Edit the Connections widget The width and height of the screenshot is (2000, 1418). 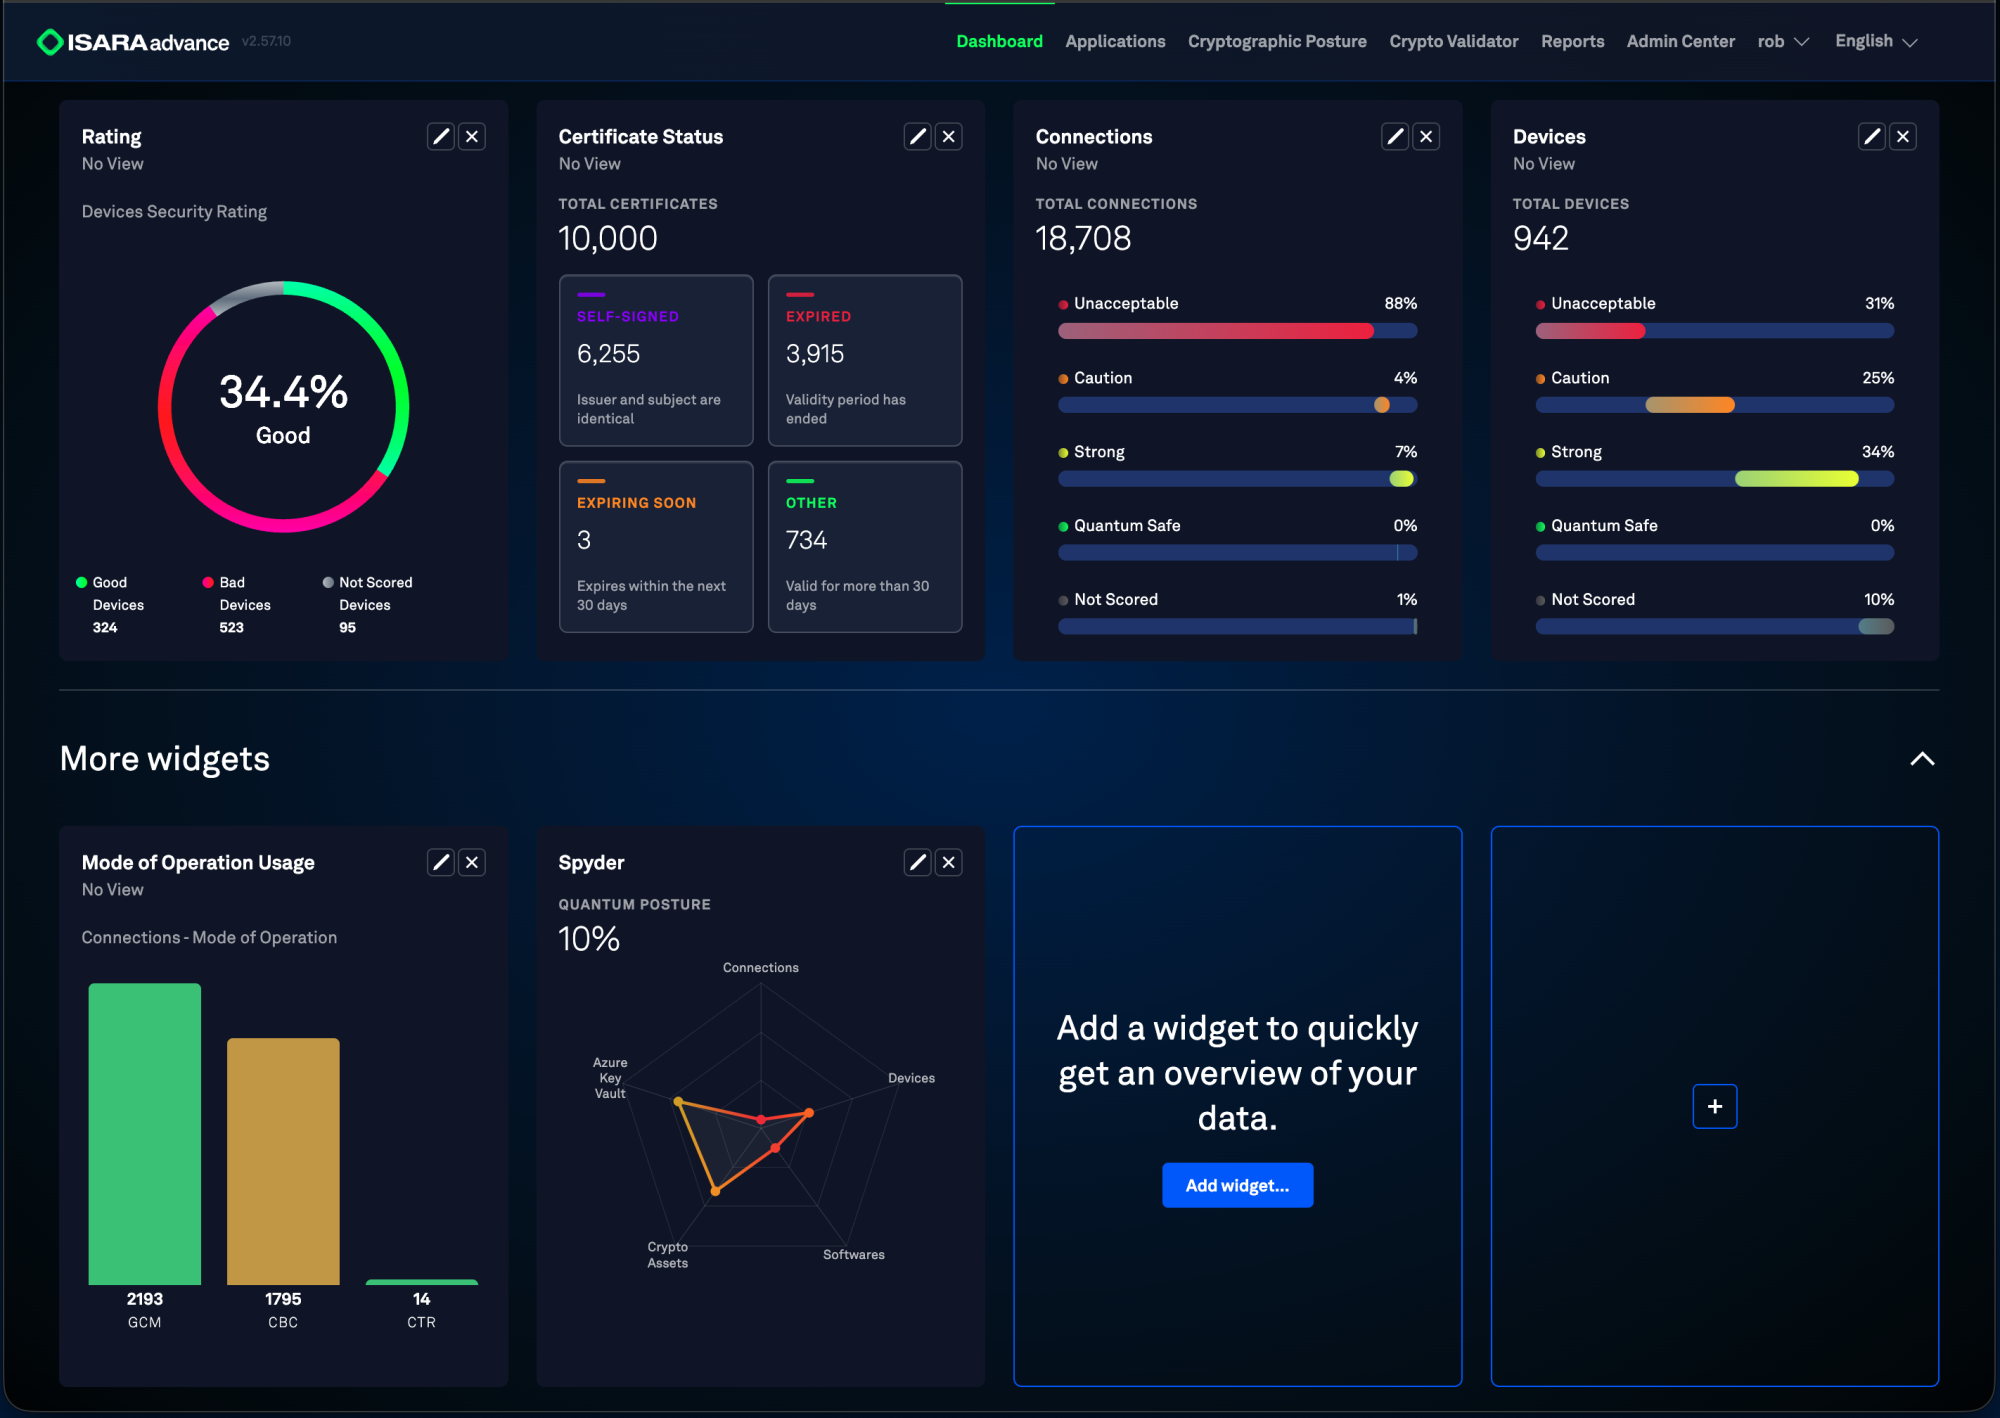(x=1395, y=136)
